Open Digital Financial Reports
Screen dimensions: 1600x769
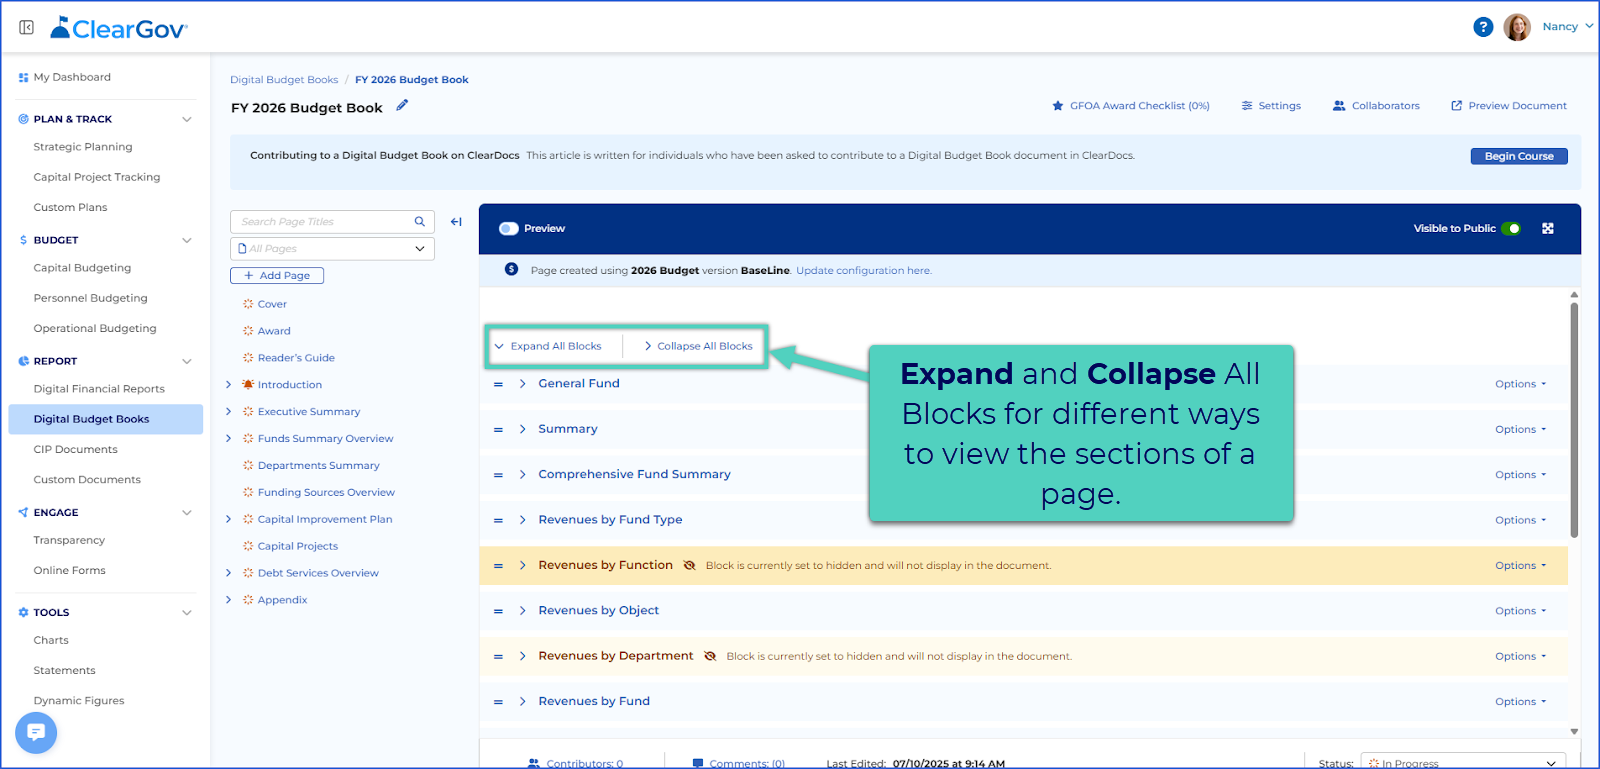(x=99, y=389)
